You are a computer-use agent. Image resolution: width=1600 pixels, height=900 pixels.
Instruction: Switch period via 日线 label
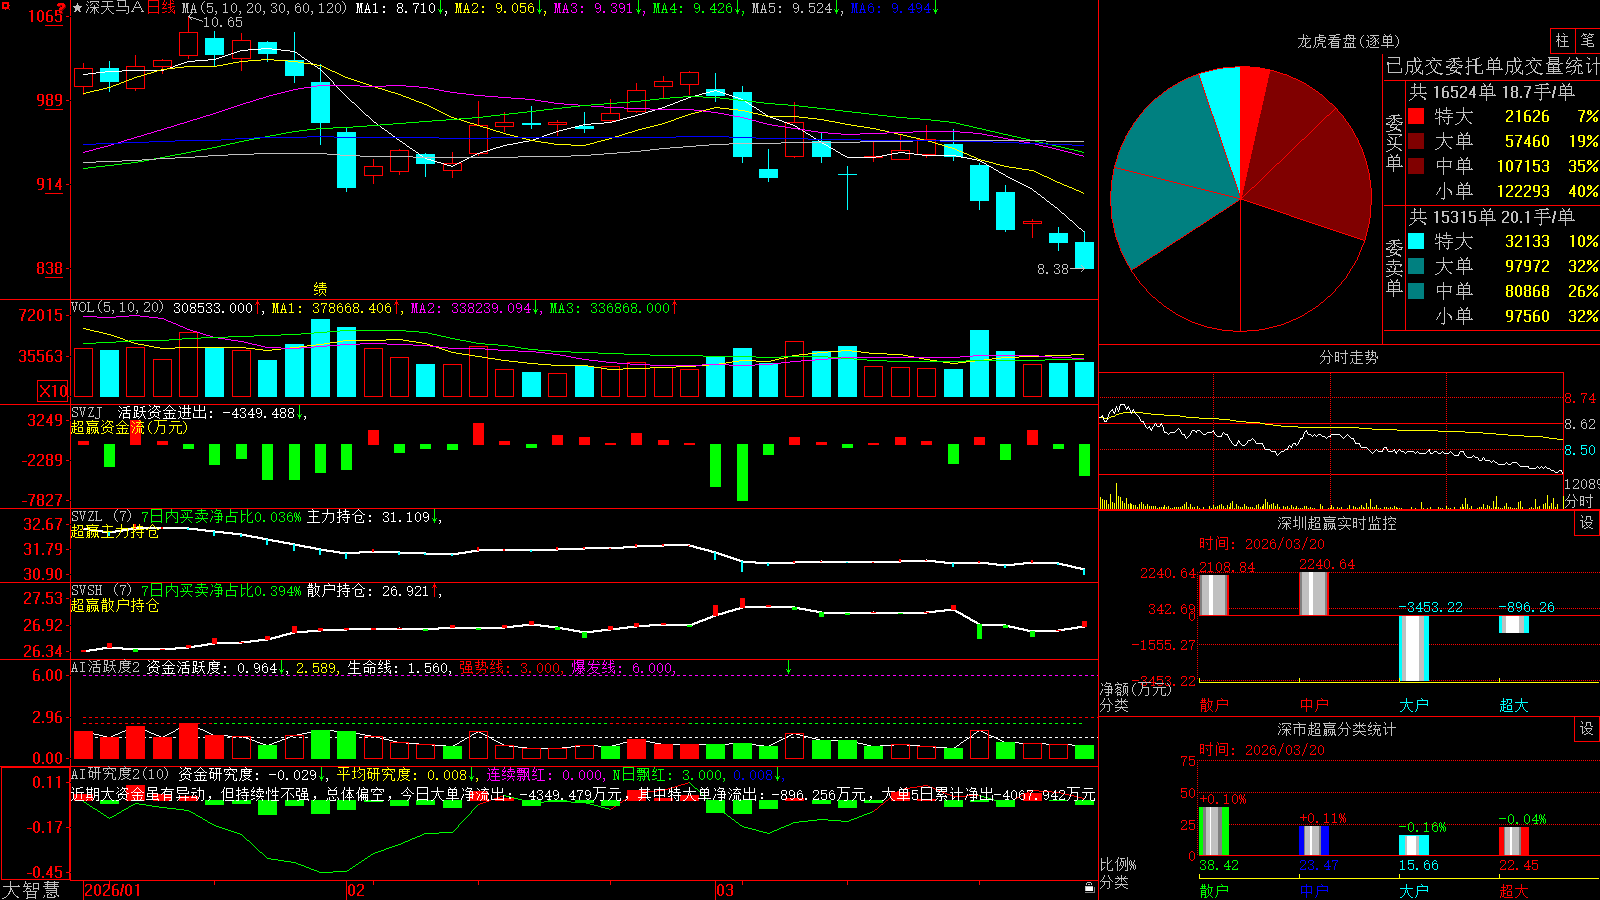(x=161, y=8)
